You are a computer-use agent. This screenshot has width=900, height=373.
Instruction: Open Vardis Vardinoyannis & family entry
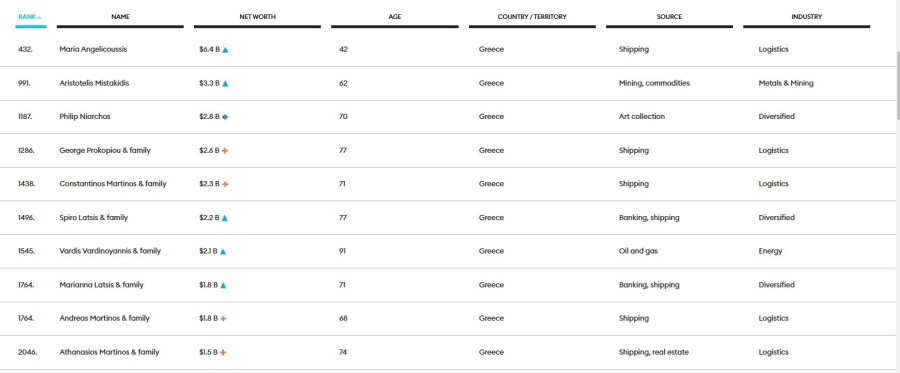[110, 251]
